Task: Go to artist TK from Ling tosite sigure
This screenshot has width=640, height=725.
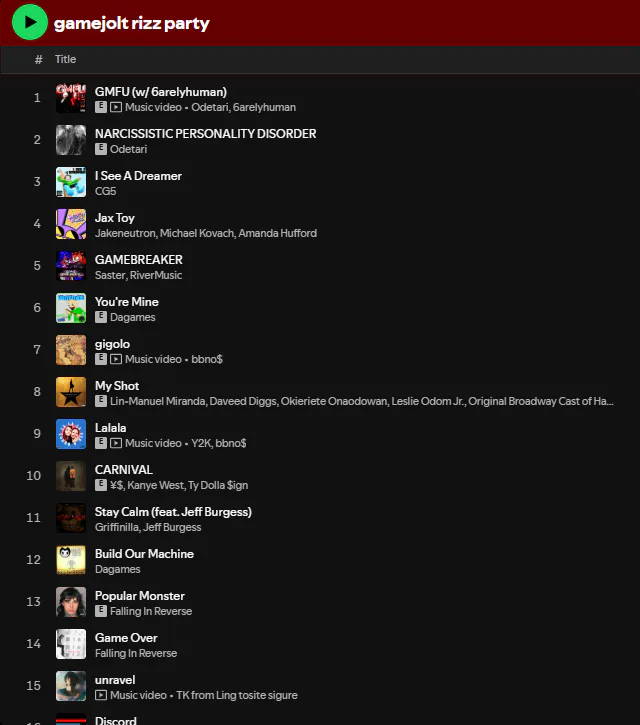Action: [237, 696]
